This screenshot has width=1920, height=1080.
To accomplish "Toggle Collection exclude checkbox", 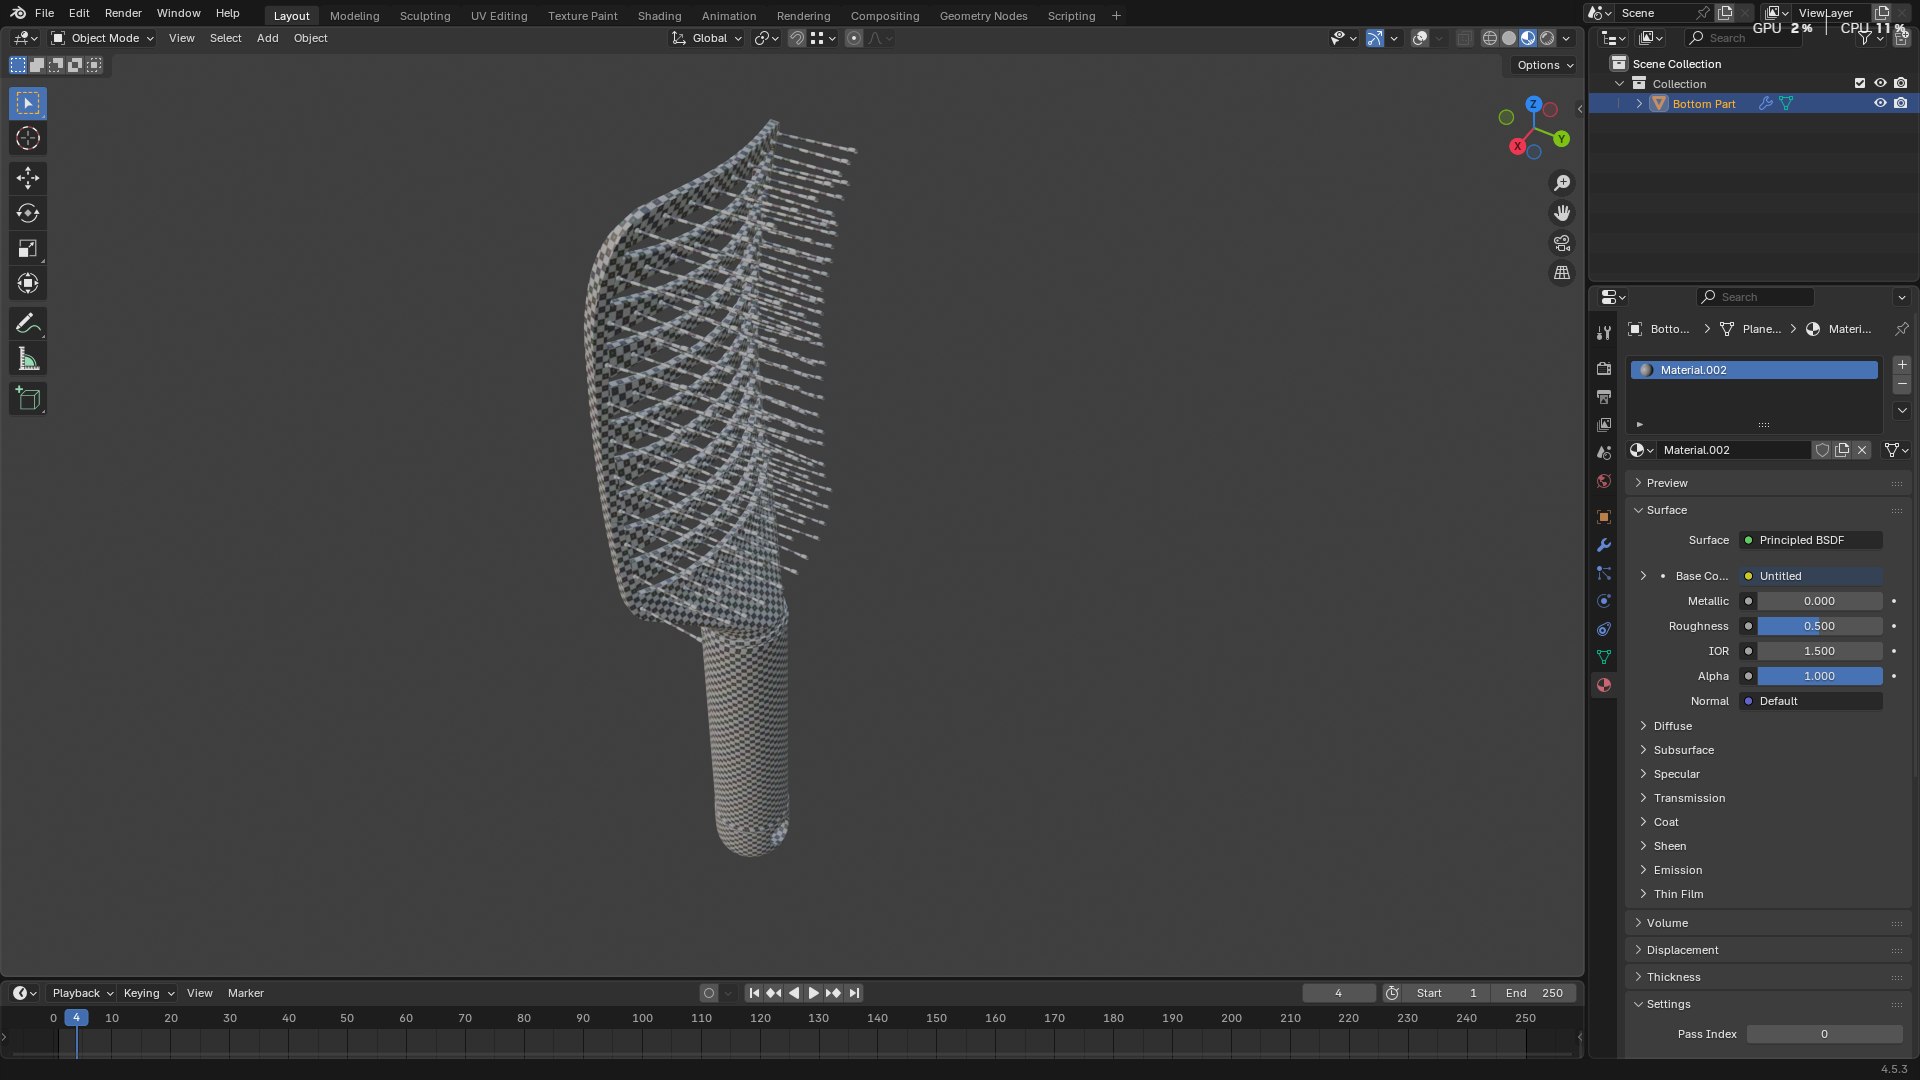I will pos(1860,84).
